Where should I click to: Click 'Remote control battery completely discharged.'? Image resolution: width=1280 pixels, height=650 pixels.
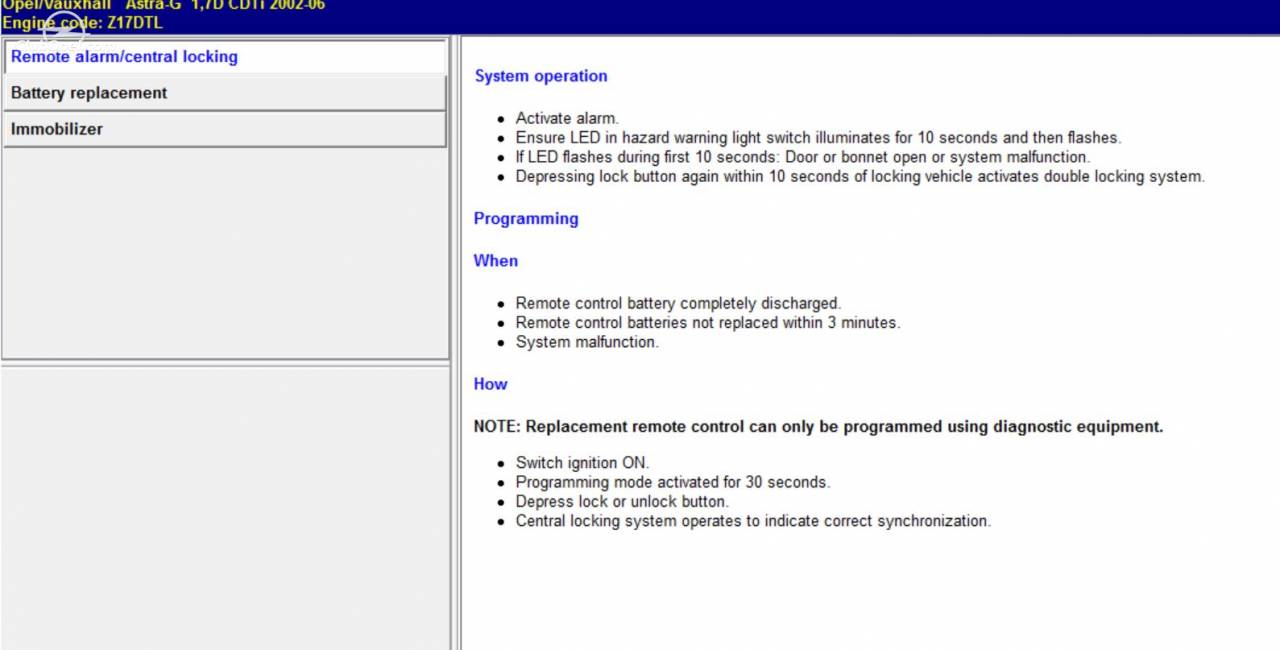click(x=678, y=303)
